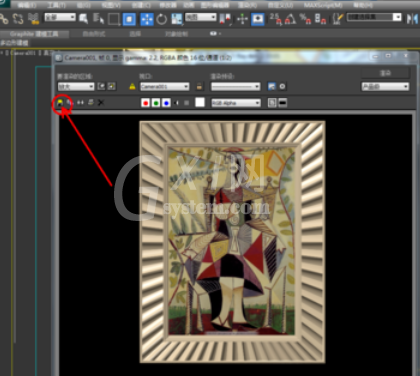
Task: Clear the rendered frame with the X icon
Action: pyautogui.click(x=101, y=103)
